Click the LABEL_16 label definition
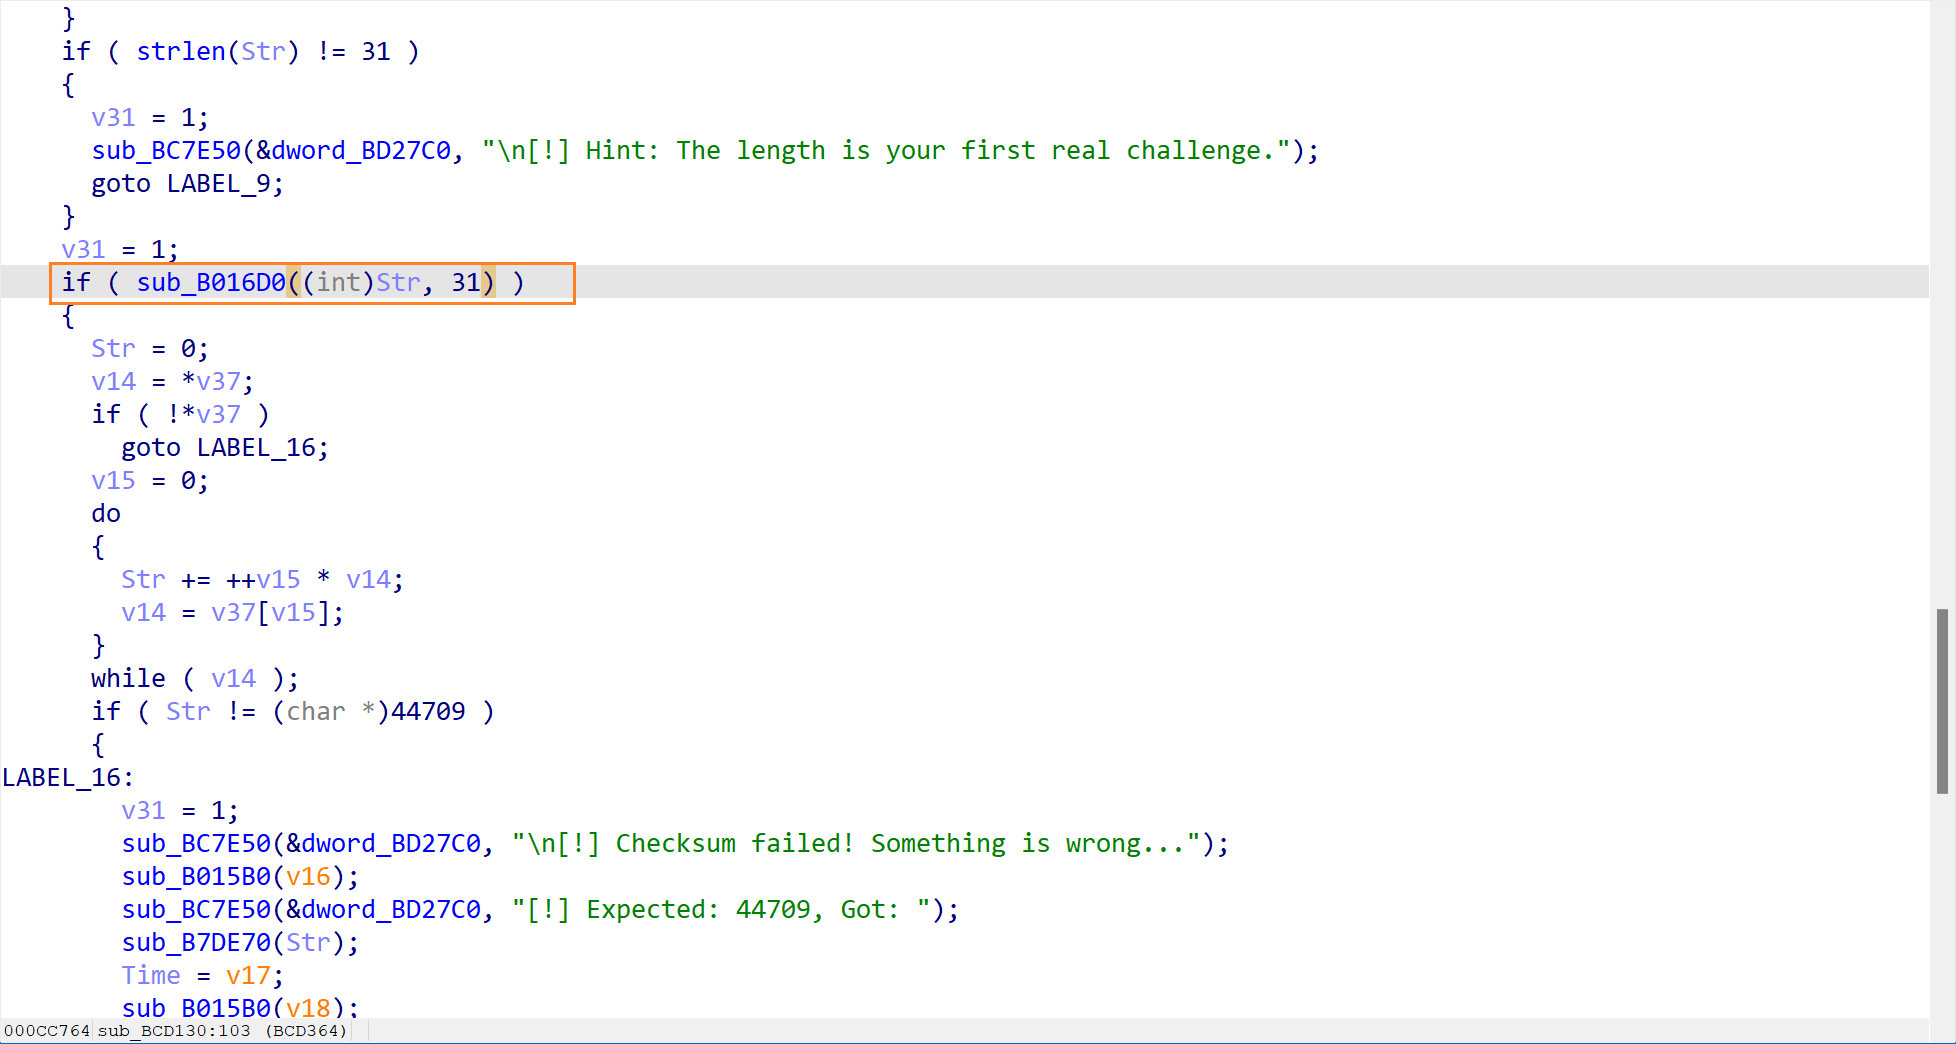 click(66, 778)
